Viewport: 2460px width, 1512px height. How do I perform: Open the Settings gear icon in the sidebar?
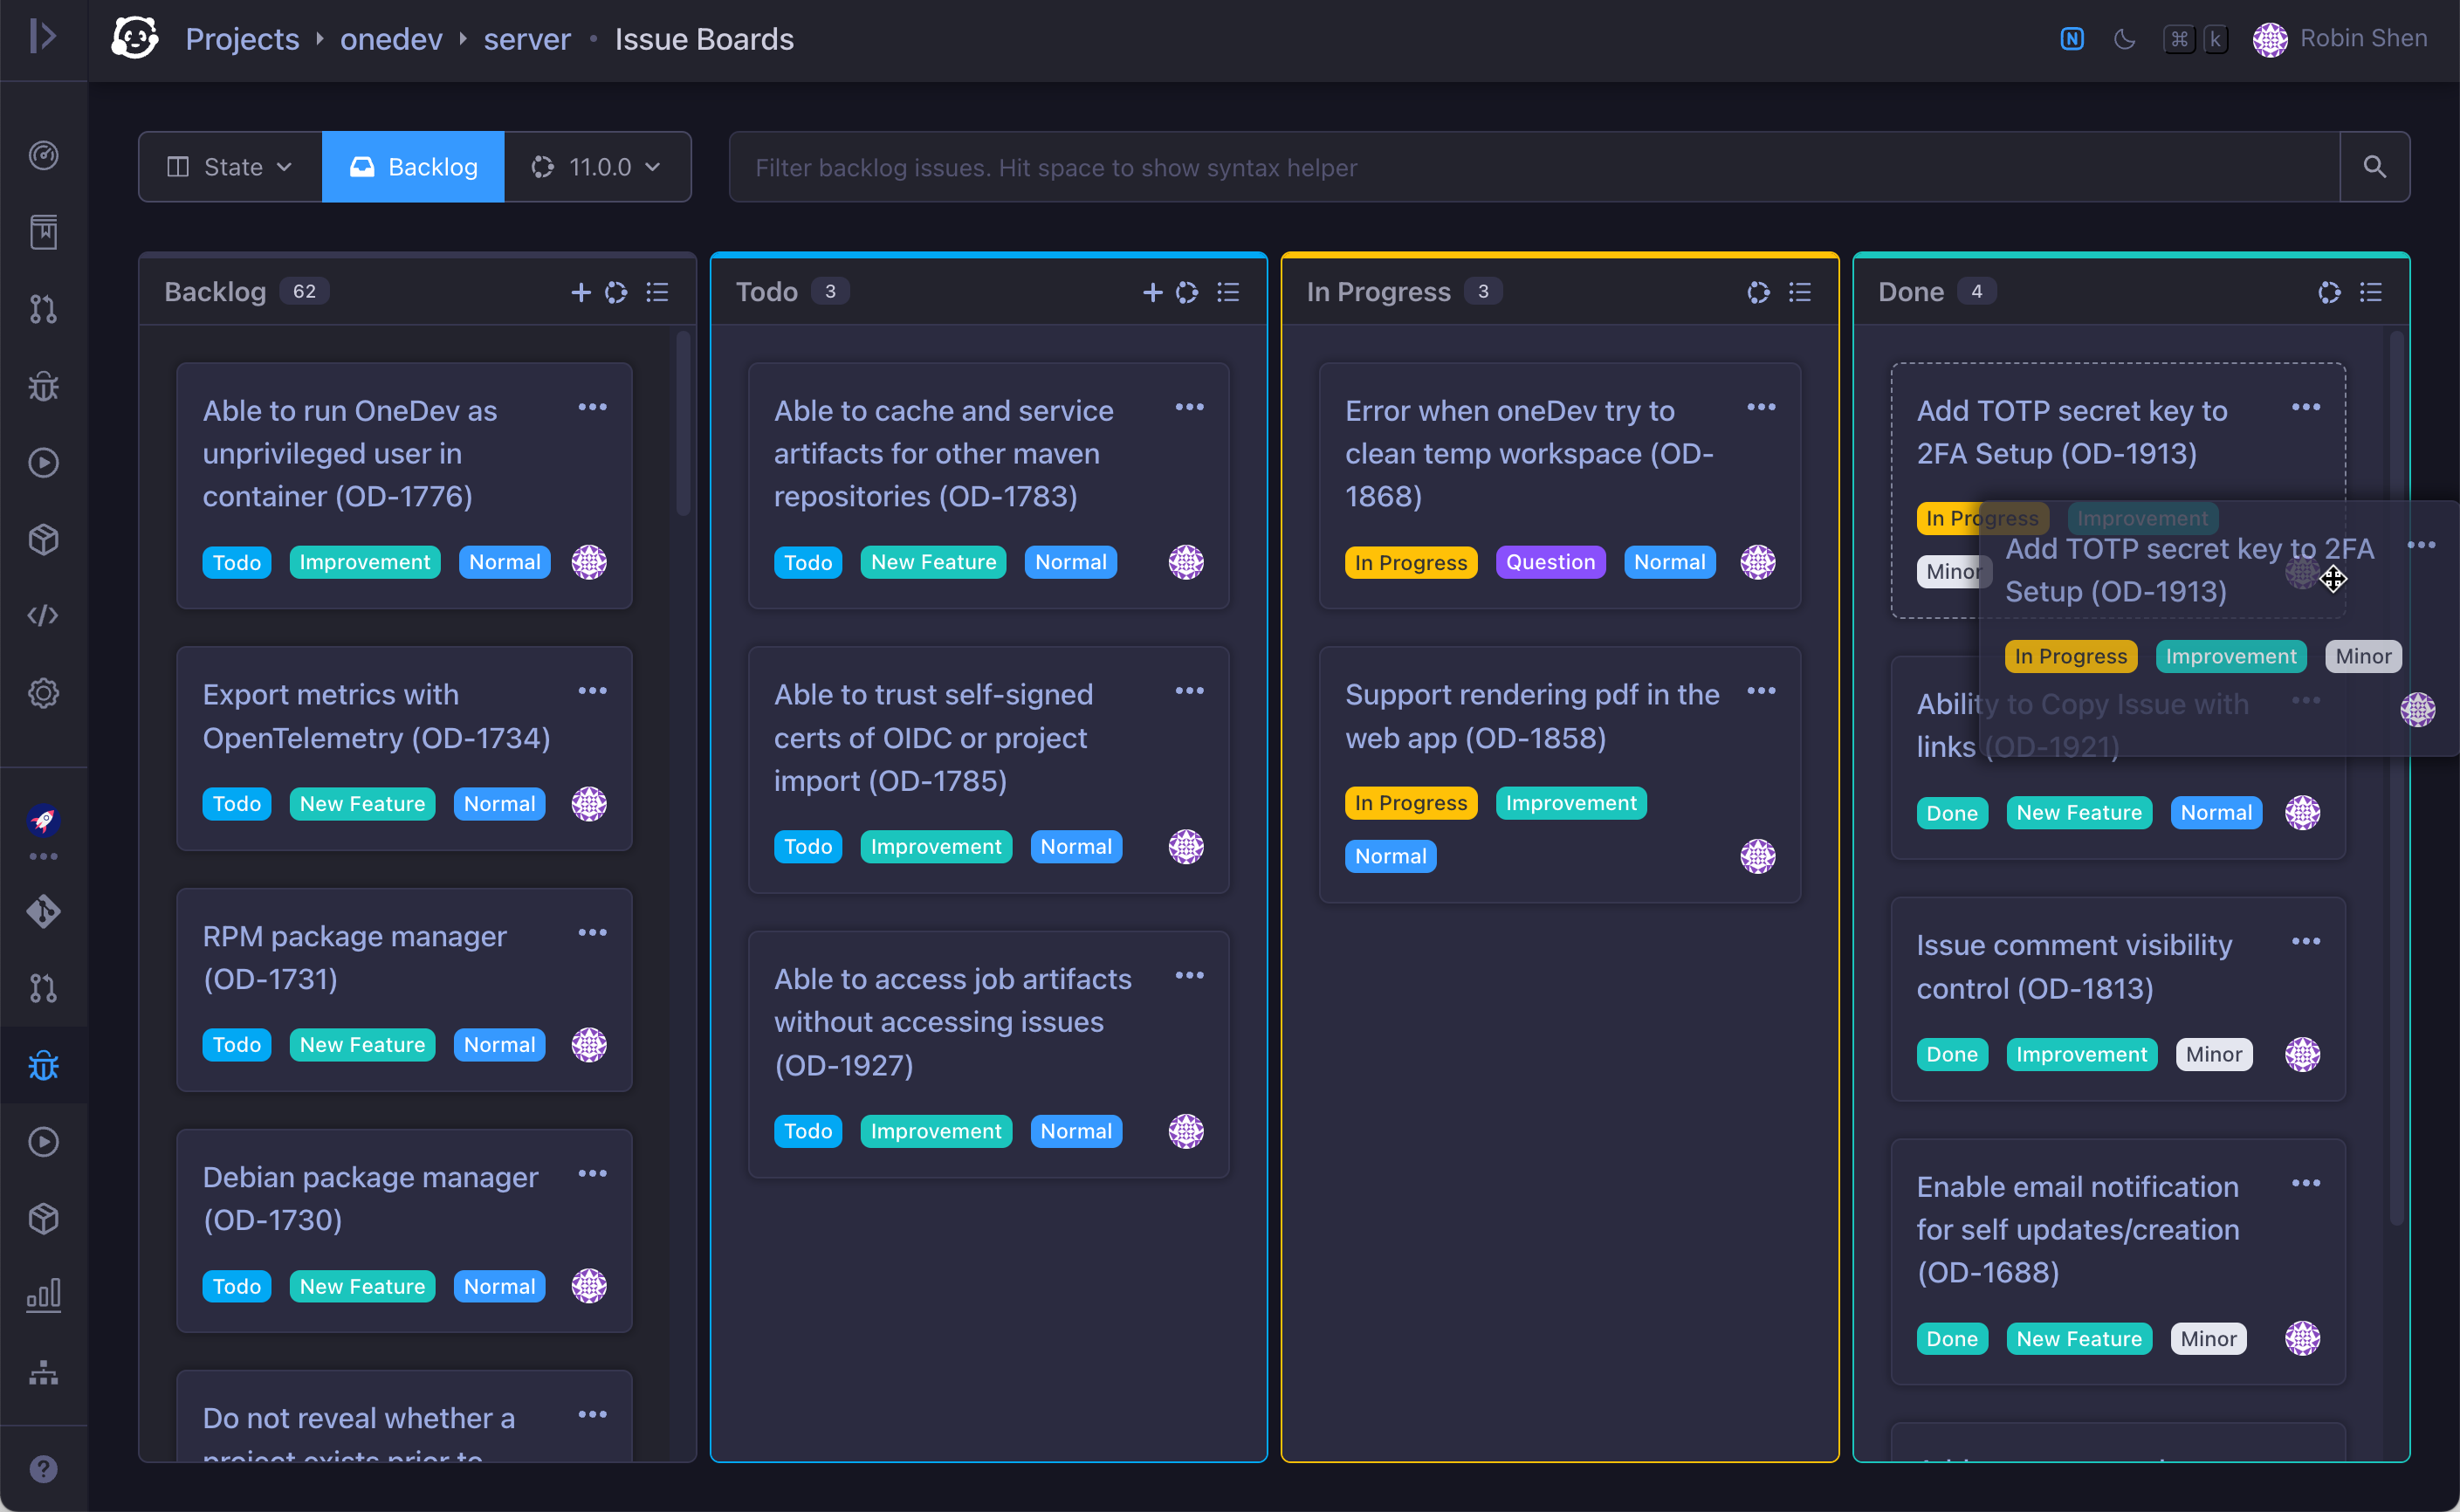(x=44, y=693)
